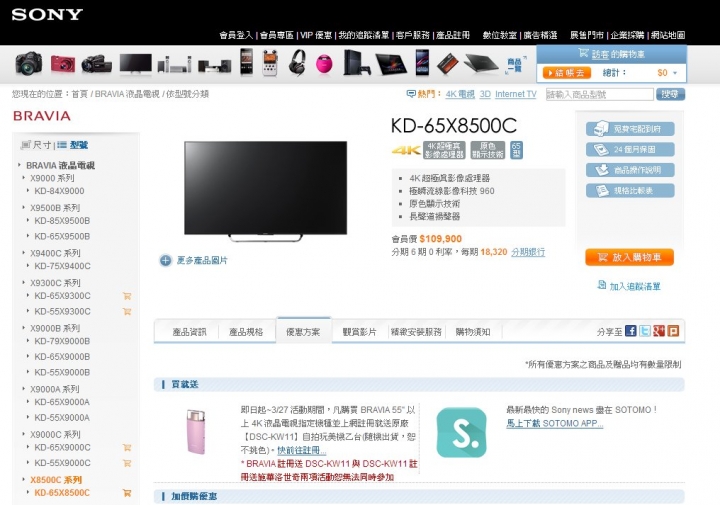Click 加入追蹤清單 wishlist link
Screen dimensions: 720x505
coord(629,286)
